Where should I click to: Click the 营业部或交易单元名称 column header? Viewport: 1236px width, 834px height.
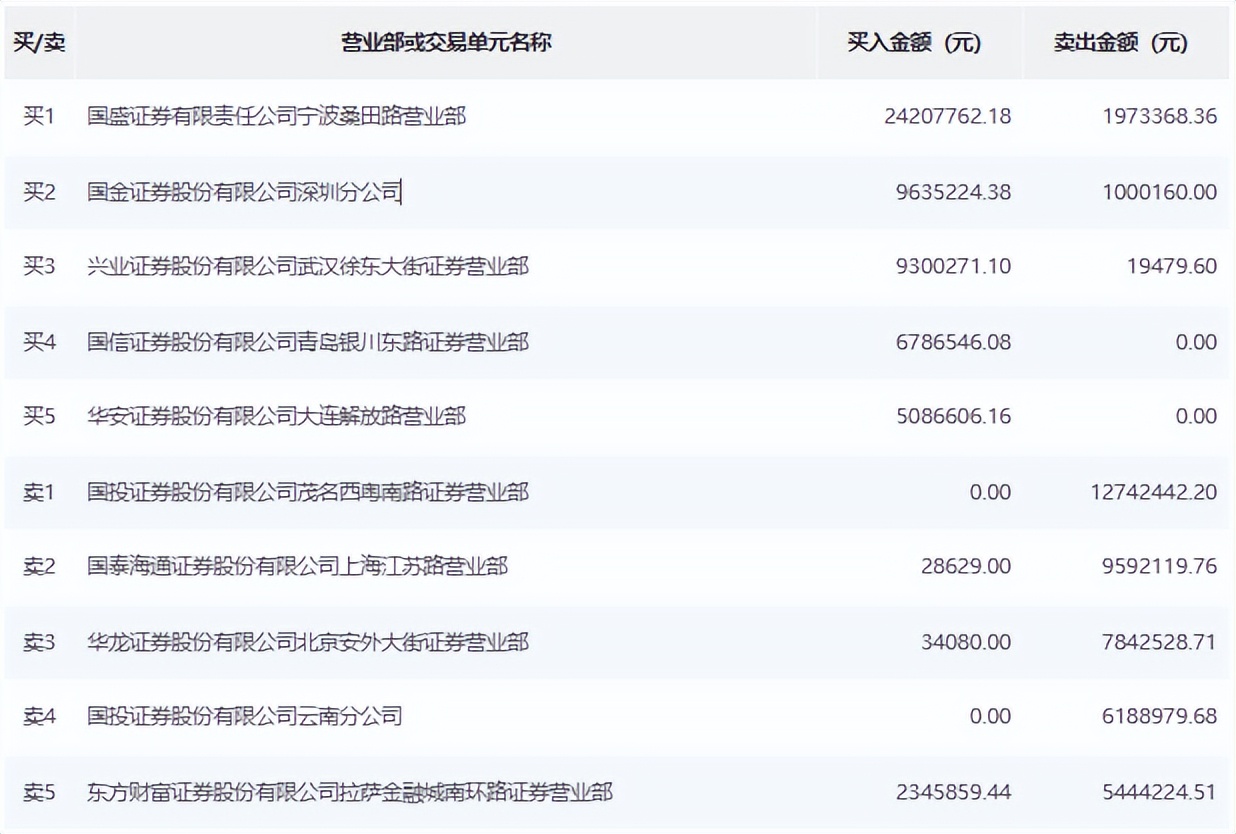(x=446, y=43)
